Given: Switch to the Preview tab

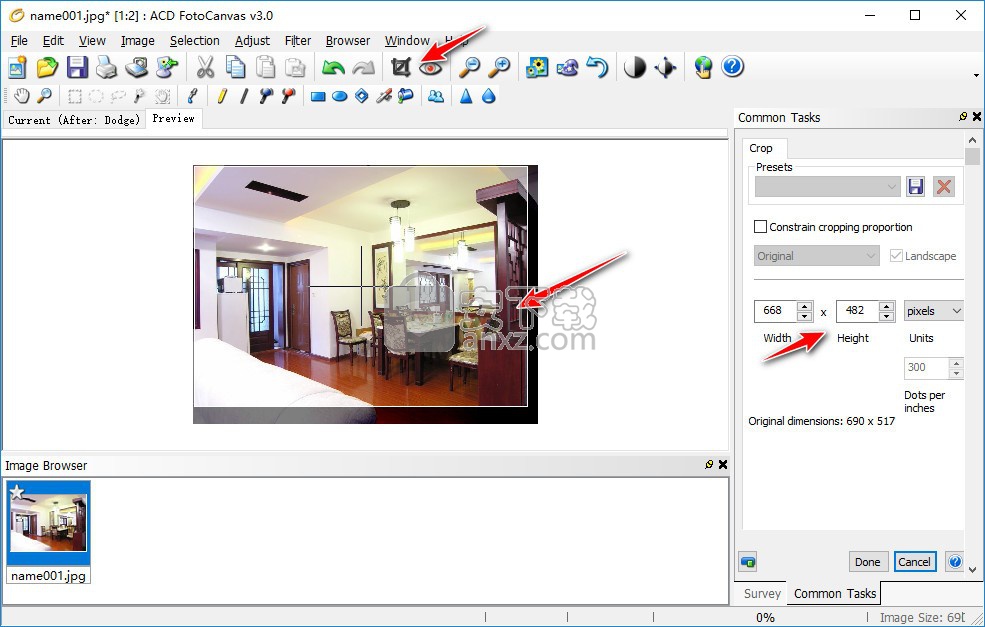Looking at the screenshot, I should [x=173, y=118].
